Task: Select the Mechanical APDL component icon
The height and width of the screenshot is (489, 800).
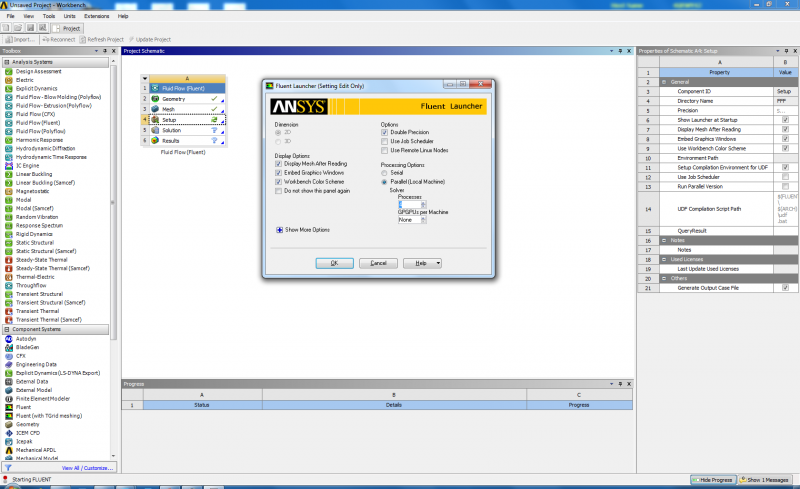Action: (9, 450)
